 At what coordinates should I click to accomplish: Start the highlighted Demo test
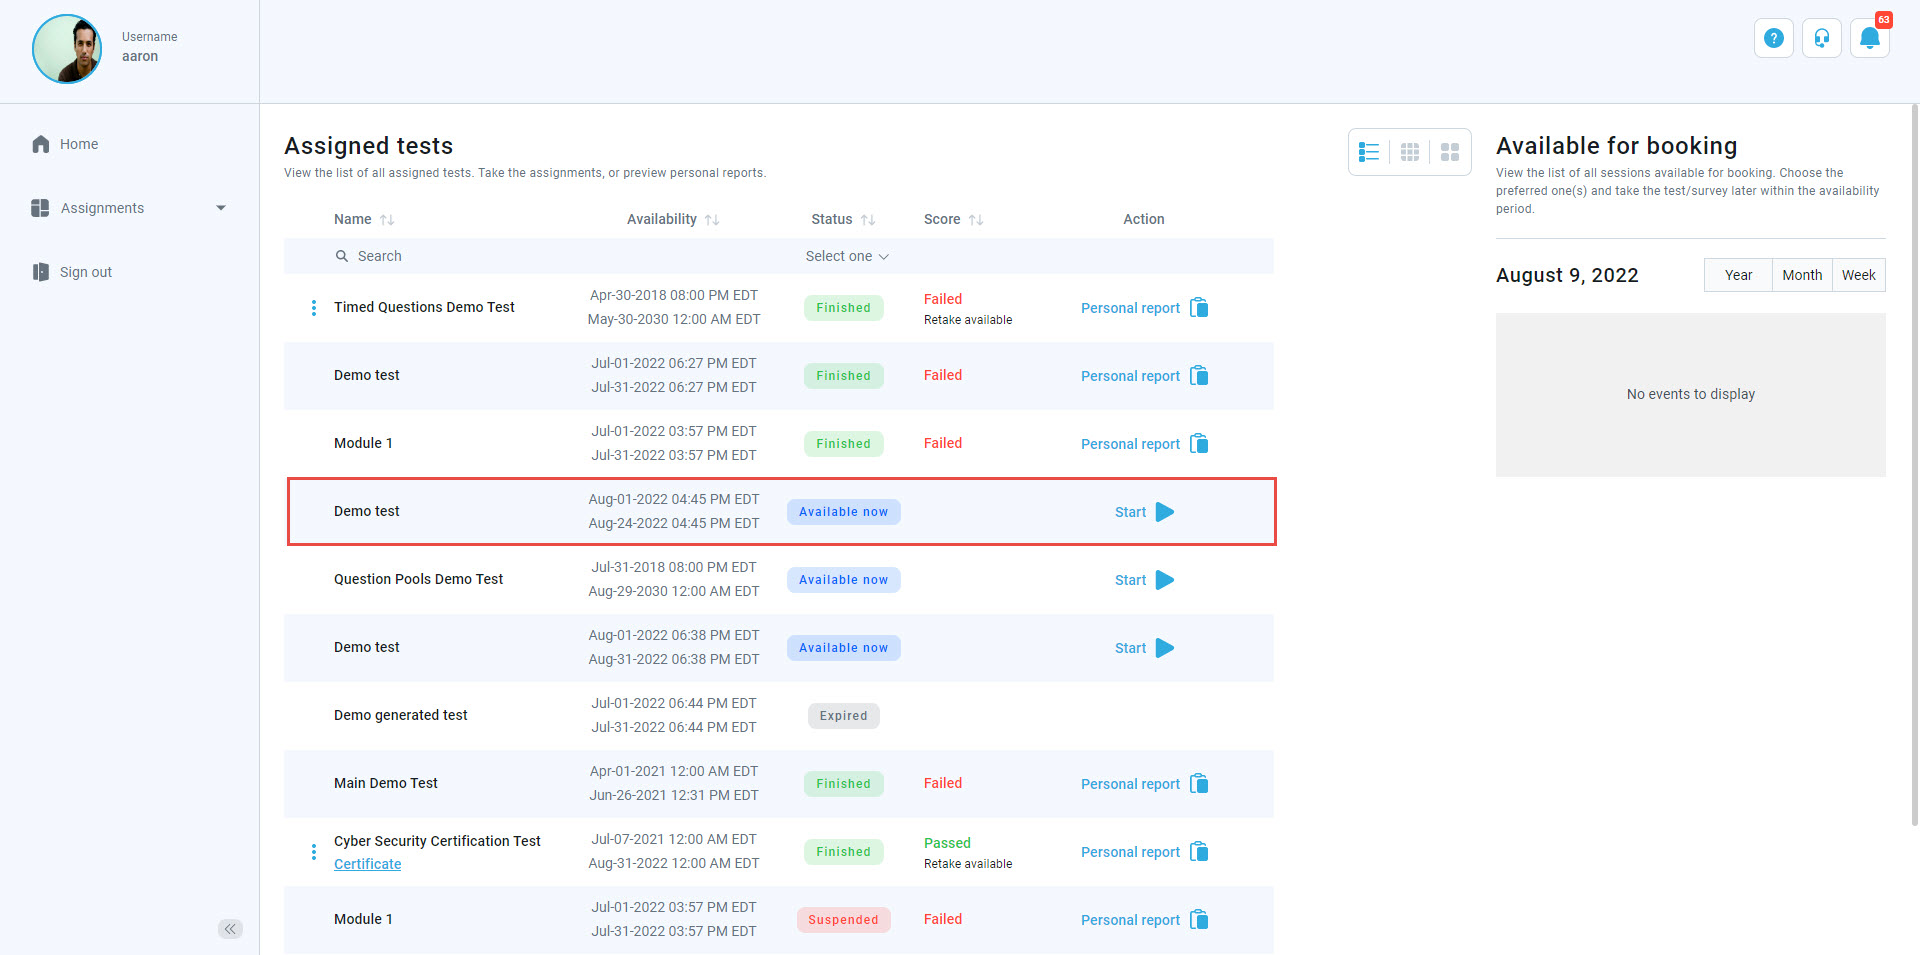click(x=1144, y=512)
